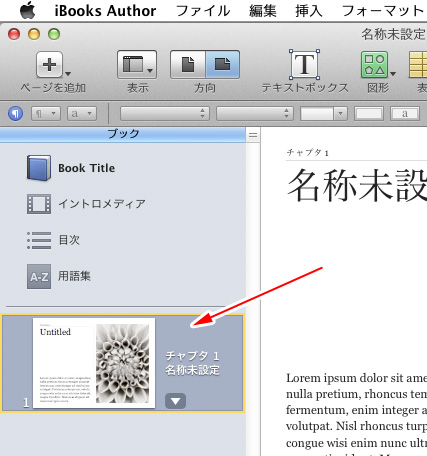
Task: Switch to landscape orientation
Action: click(222, 65)
